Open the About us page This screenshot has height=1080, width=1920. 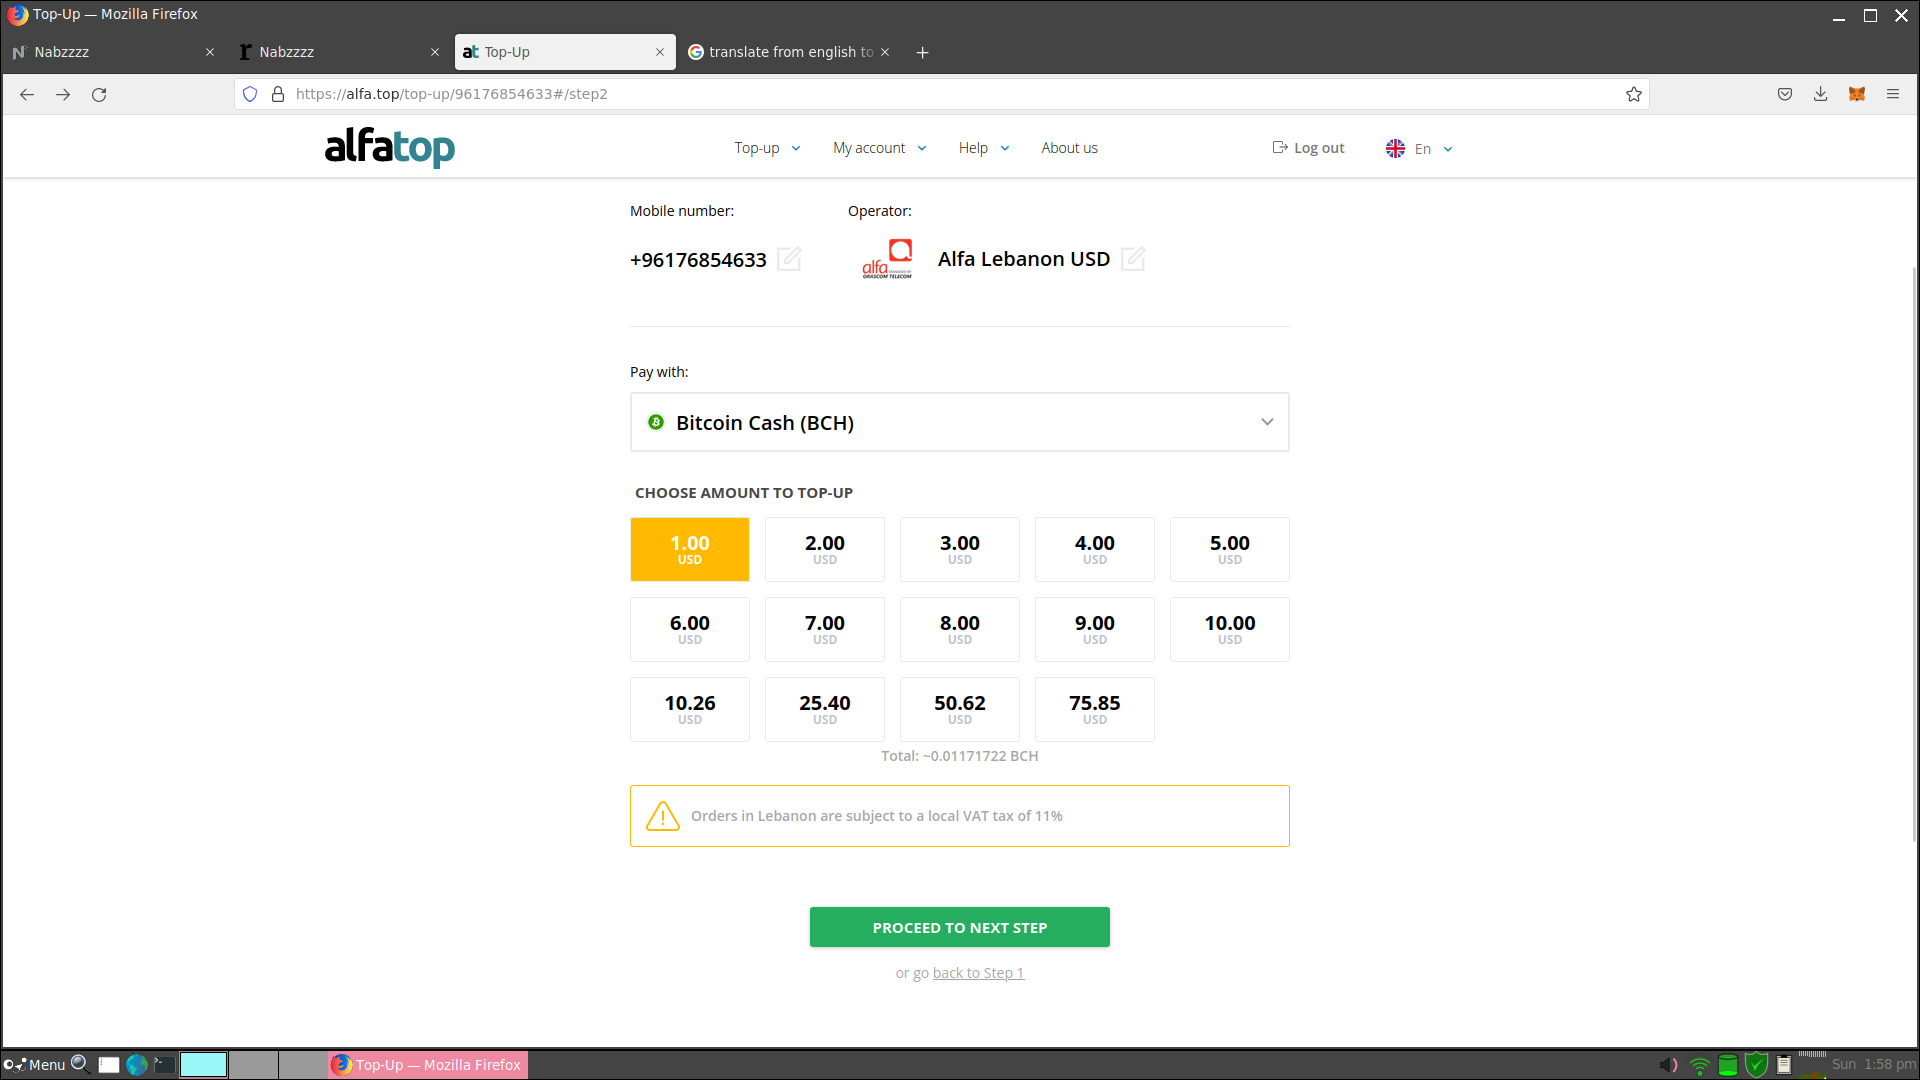coord(1069,148)
